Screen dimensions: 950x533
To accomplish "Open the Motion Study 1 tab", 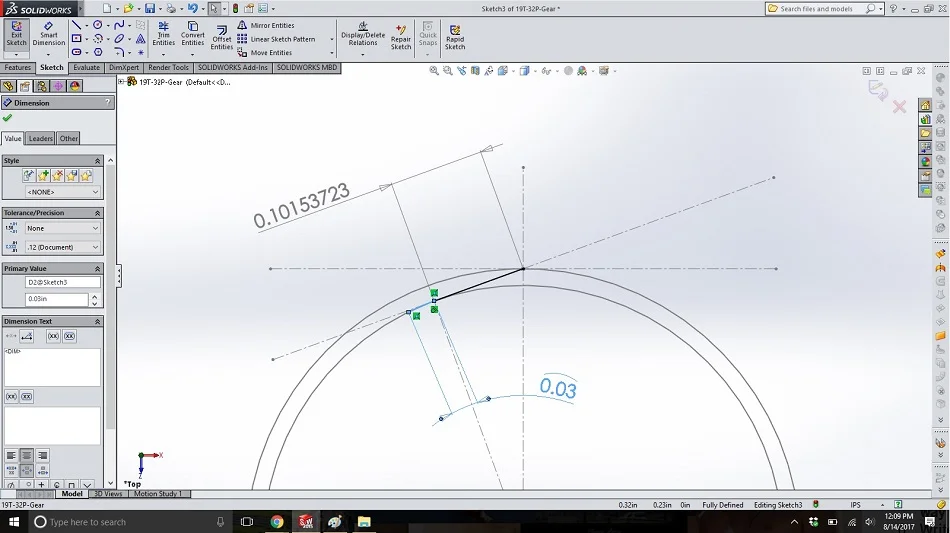I will [x=158, y=494].
